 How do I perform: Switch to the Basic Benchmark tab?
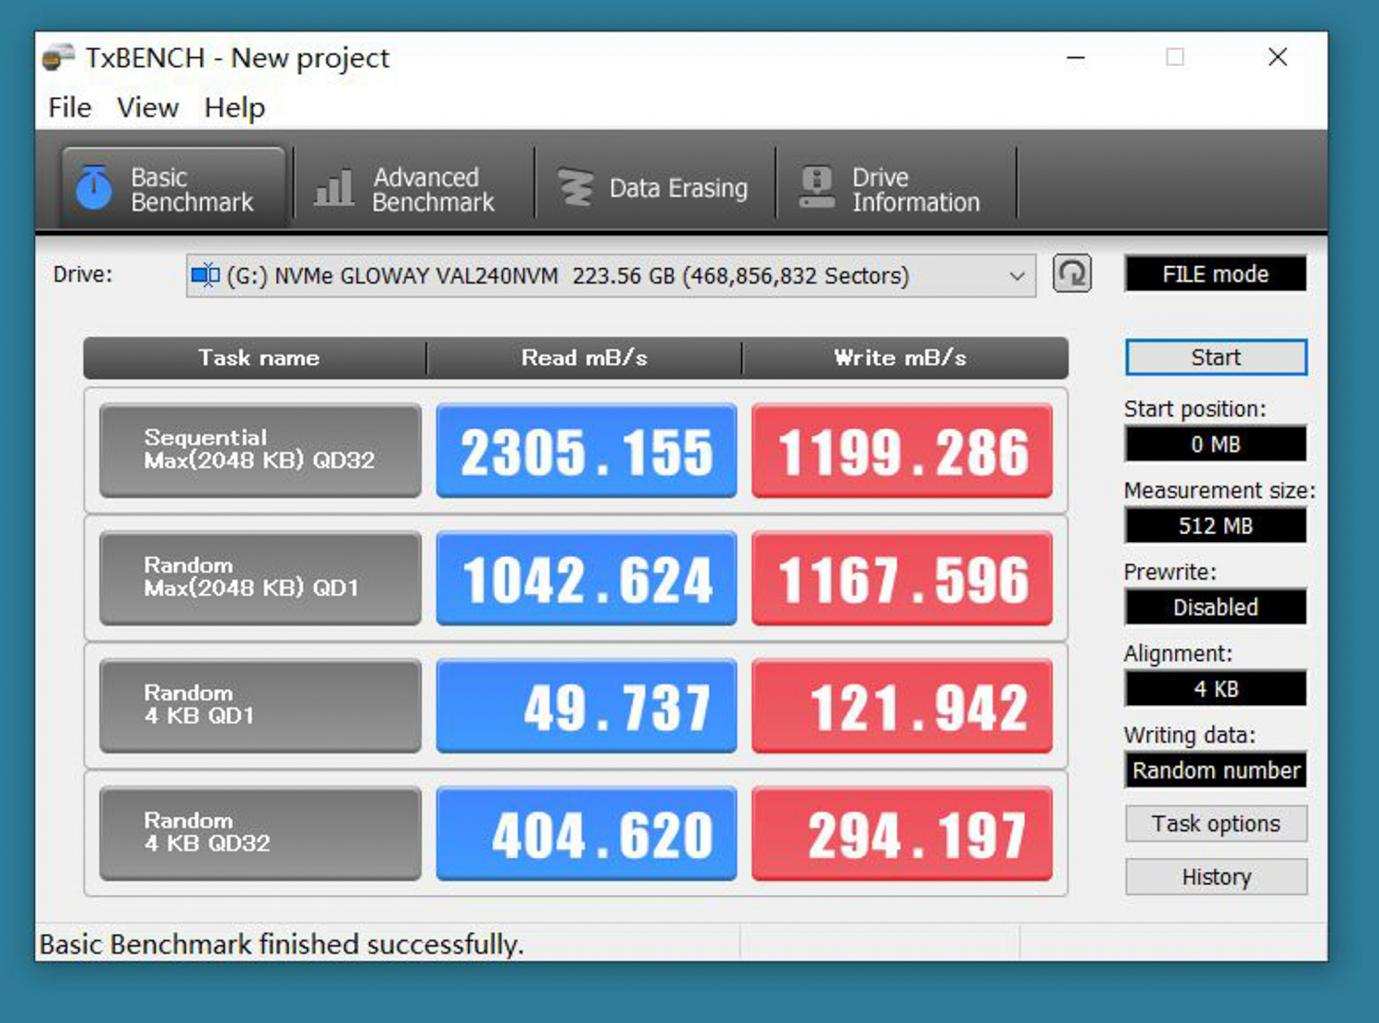[x=174, y=188]
